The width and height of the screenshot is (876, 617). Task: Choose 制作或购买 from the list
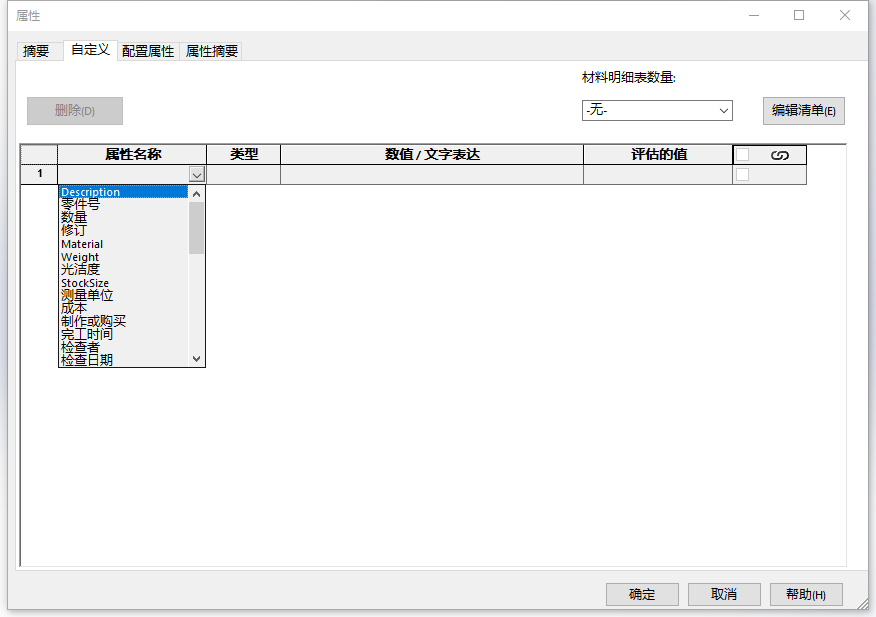click(x=123, y=321)
